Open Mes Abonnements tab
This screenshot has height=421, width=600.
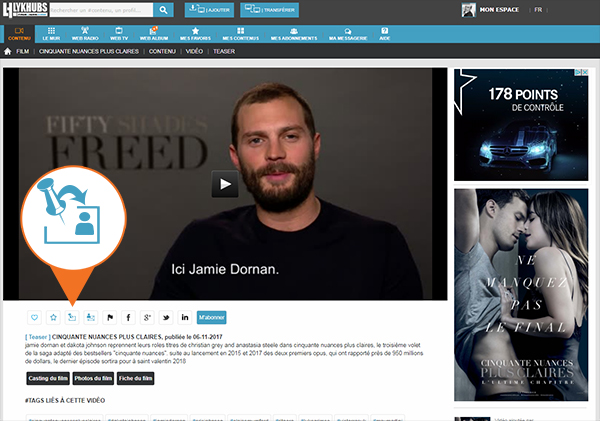click(x=294, y=34)
